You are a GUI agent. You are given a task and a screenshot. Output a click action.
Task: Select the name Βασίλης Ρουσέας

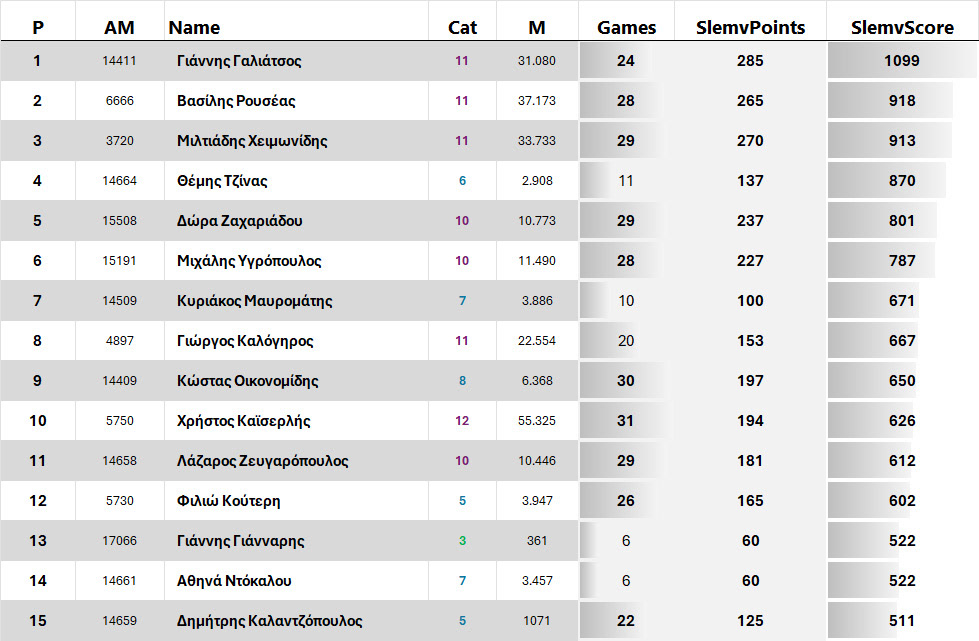[x=236, y=101]
